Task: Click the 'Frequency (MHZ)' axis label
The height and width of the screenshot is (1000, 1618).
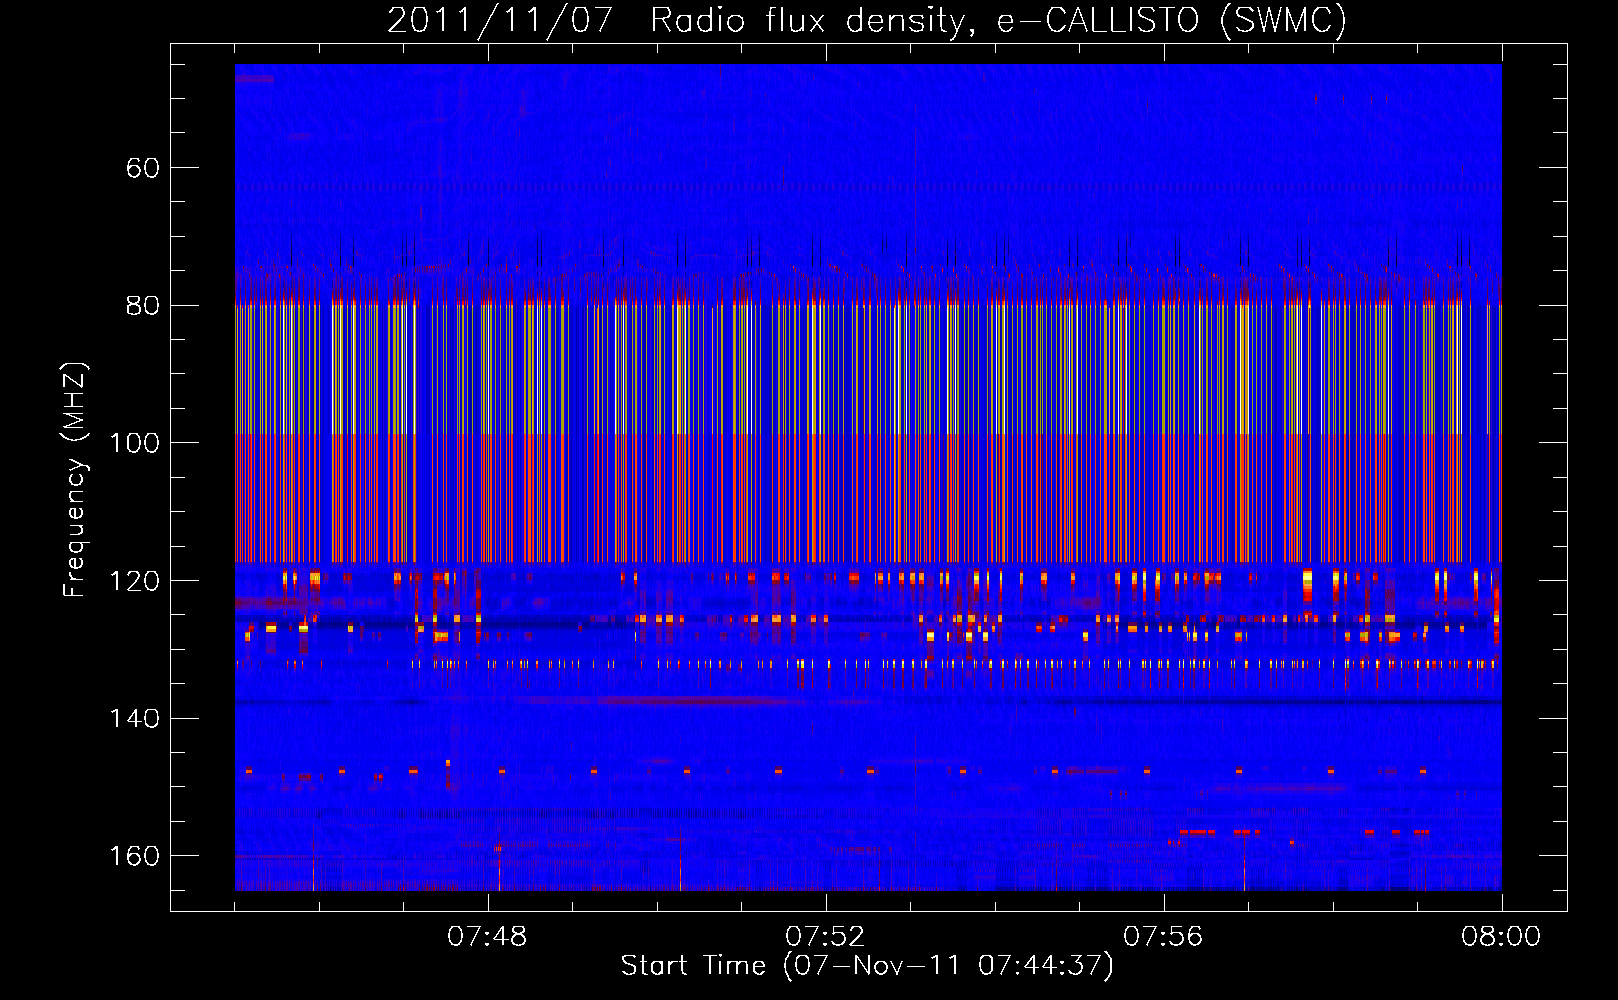Action: tap(75, 480)
